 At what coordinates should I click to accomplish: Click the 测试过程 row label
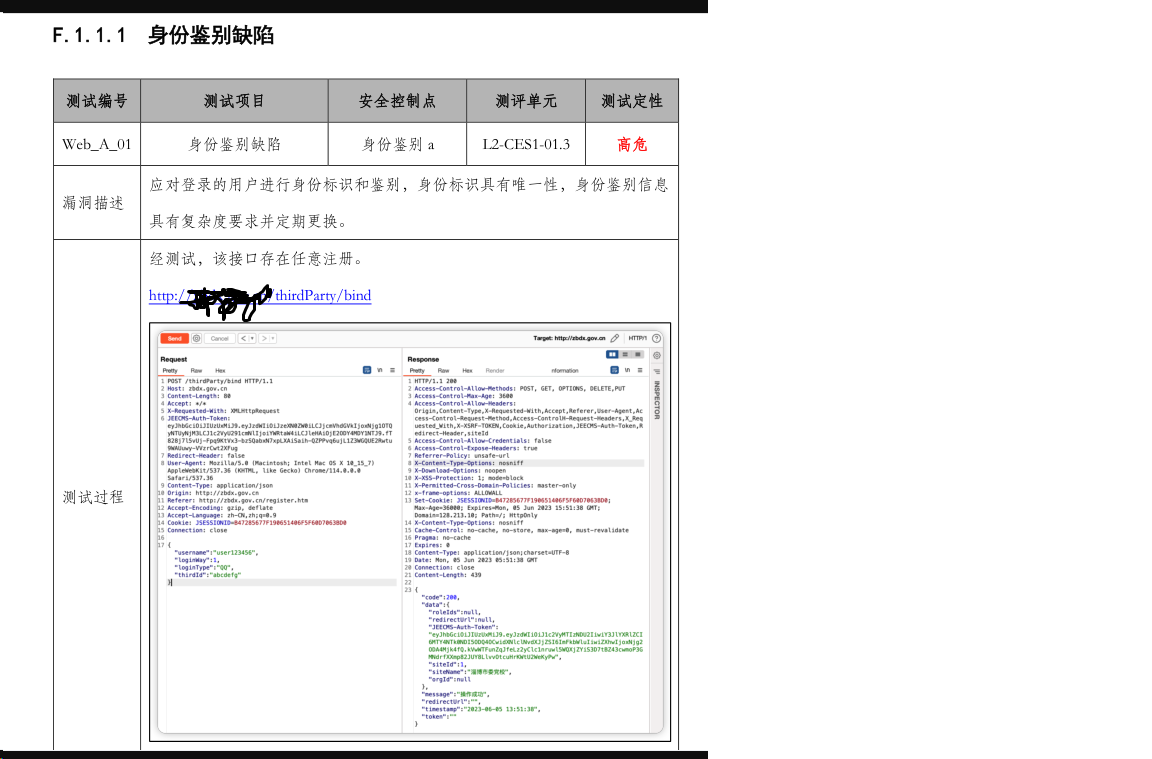tap(93, 497)
